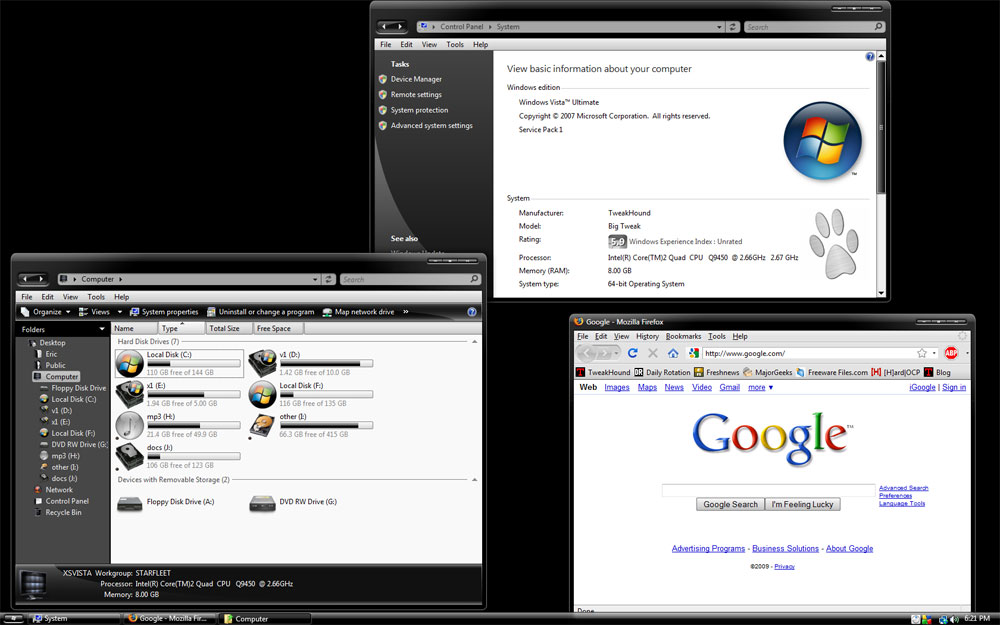The image size is (1000, 625).
Task: Open other (I:) drive icon
Action: [x=262, y=425]
